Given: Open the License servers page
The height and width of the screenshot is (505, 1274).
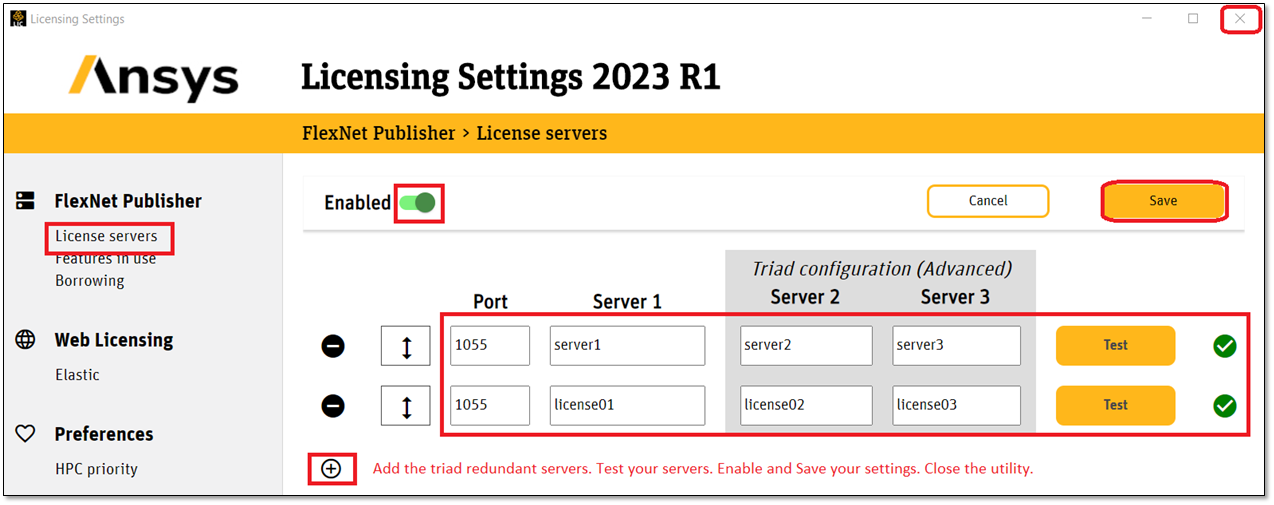Looking at the screenshot, I should tap(106, 237).
